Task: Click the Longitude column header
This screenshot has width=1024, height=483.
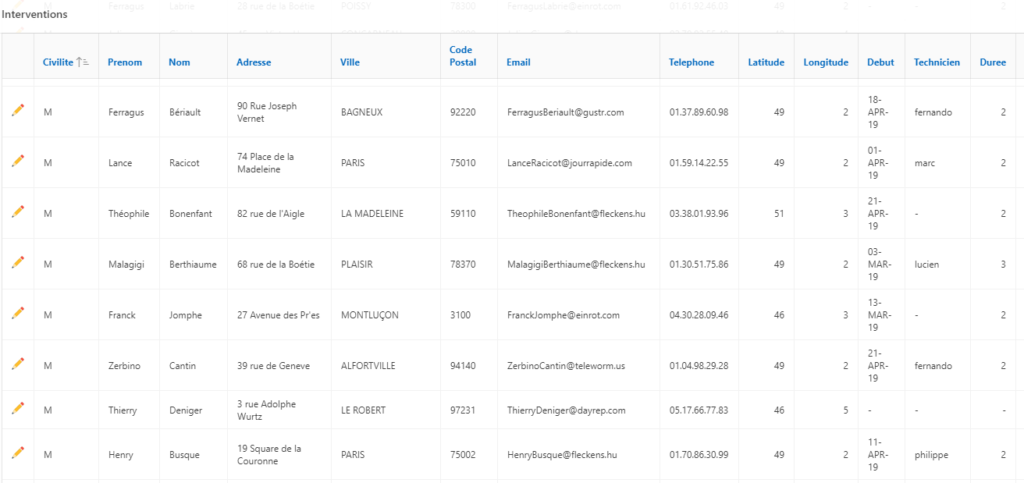Action: pyautogui.click(x=826, y=63)
